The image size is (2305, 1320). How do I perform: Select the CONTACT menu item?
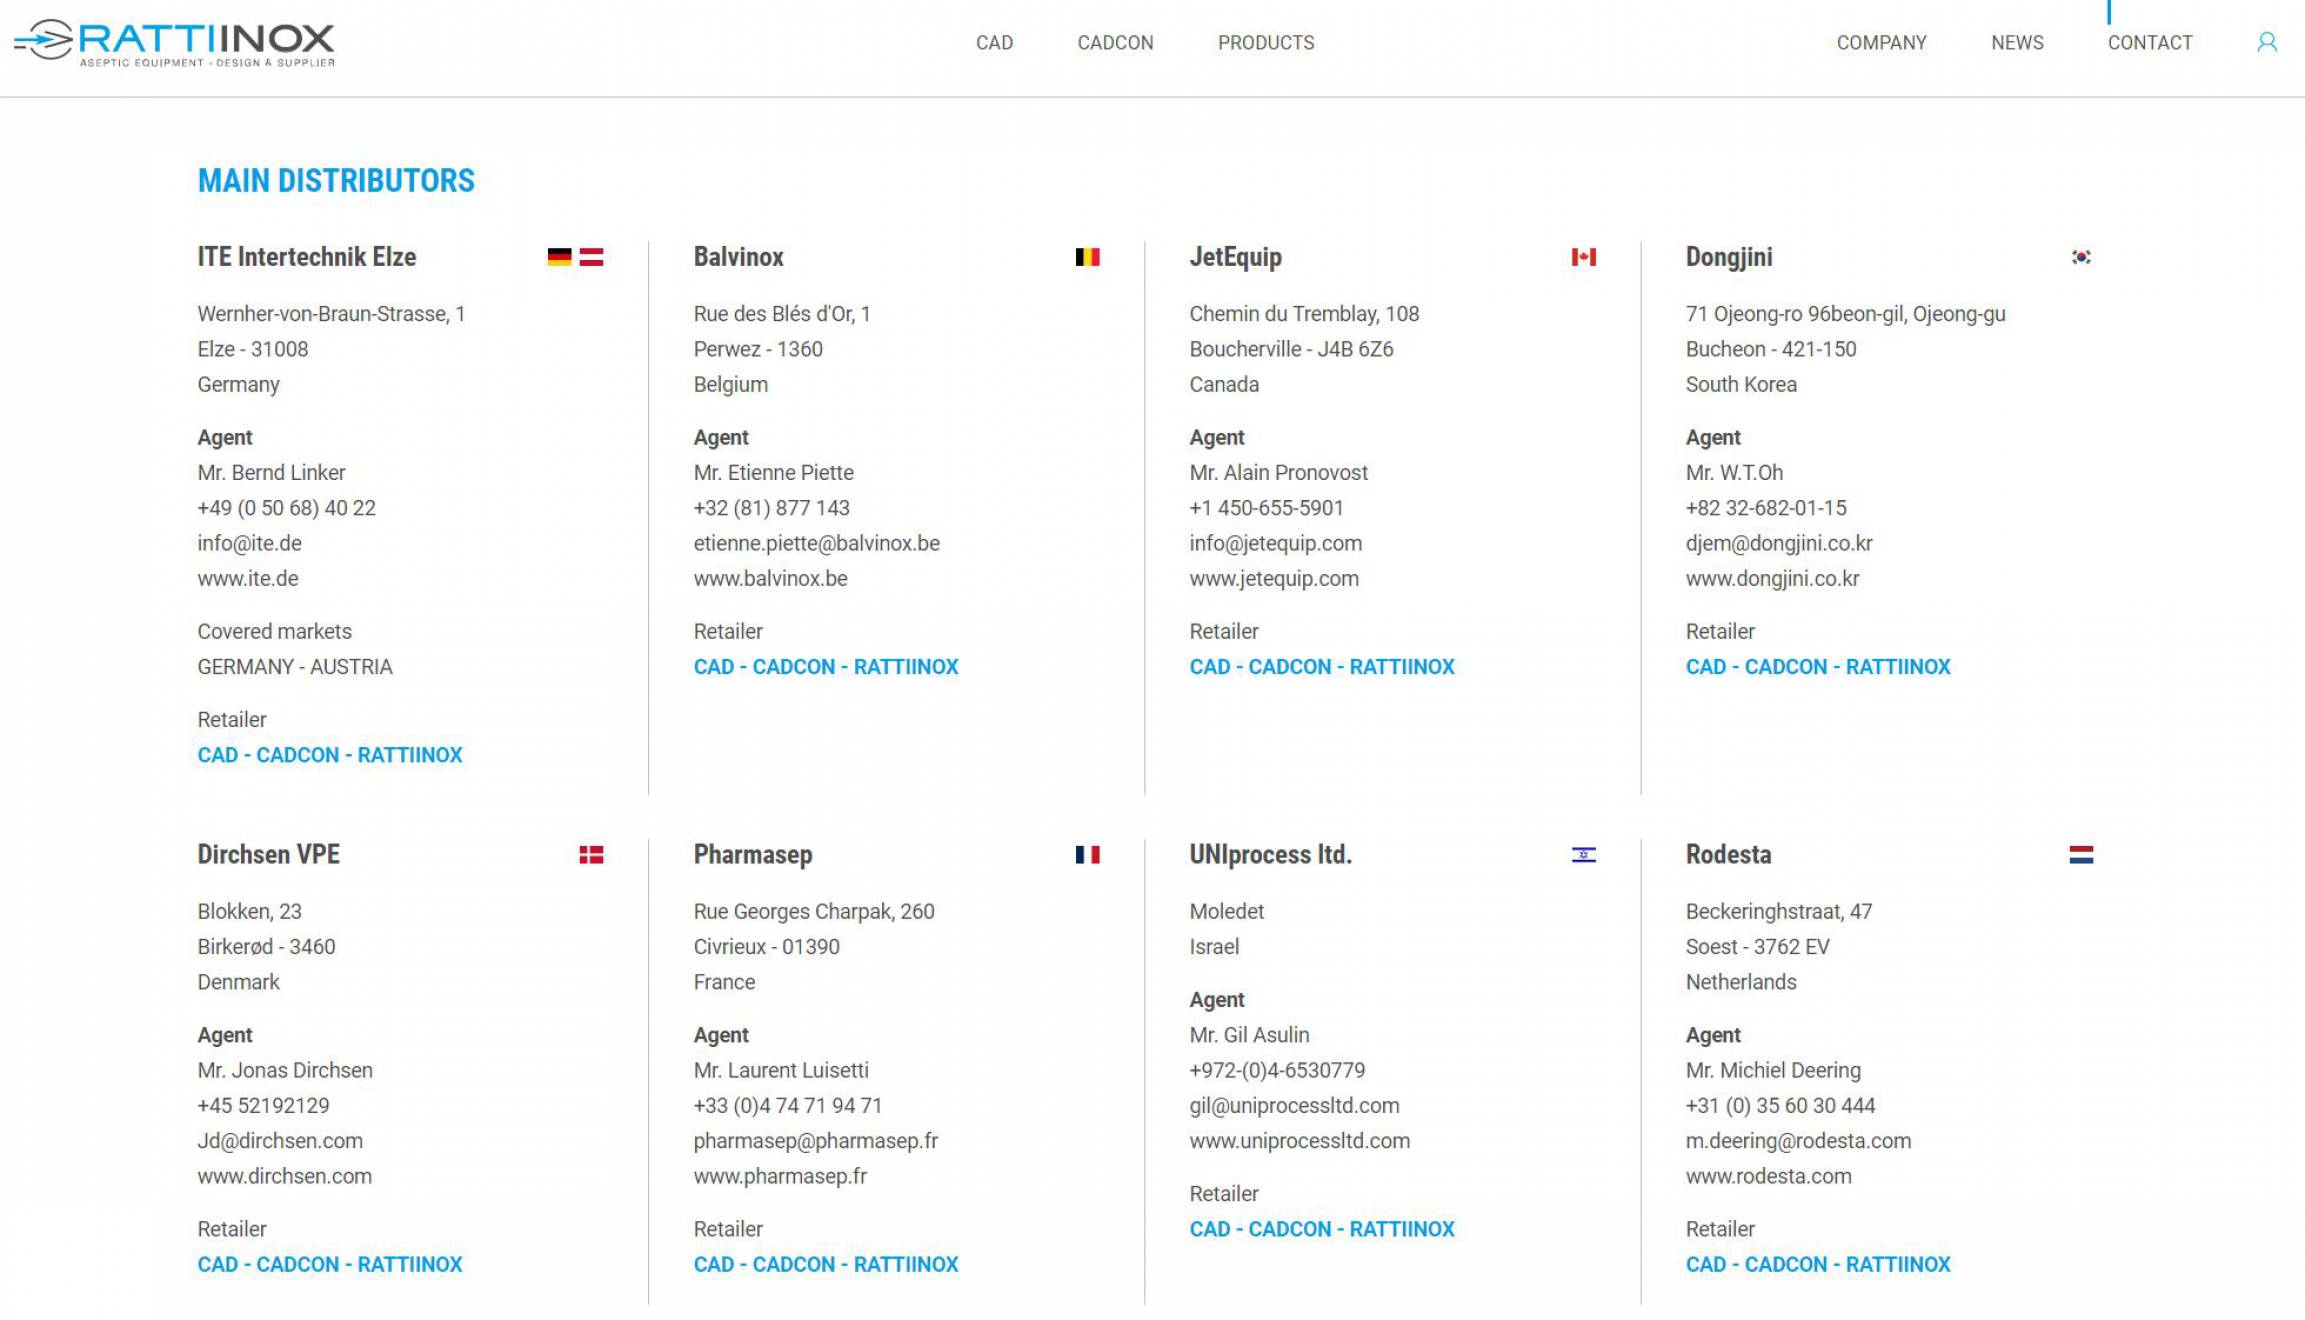coord(2150,43)
